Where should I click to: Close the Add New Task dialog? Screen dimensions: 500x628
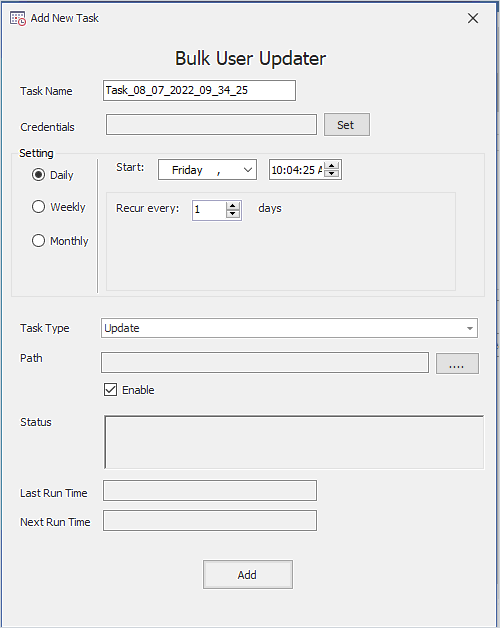point(473,18)
